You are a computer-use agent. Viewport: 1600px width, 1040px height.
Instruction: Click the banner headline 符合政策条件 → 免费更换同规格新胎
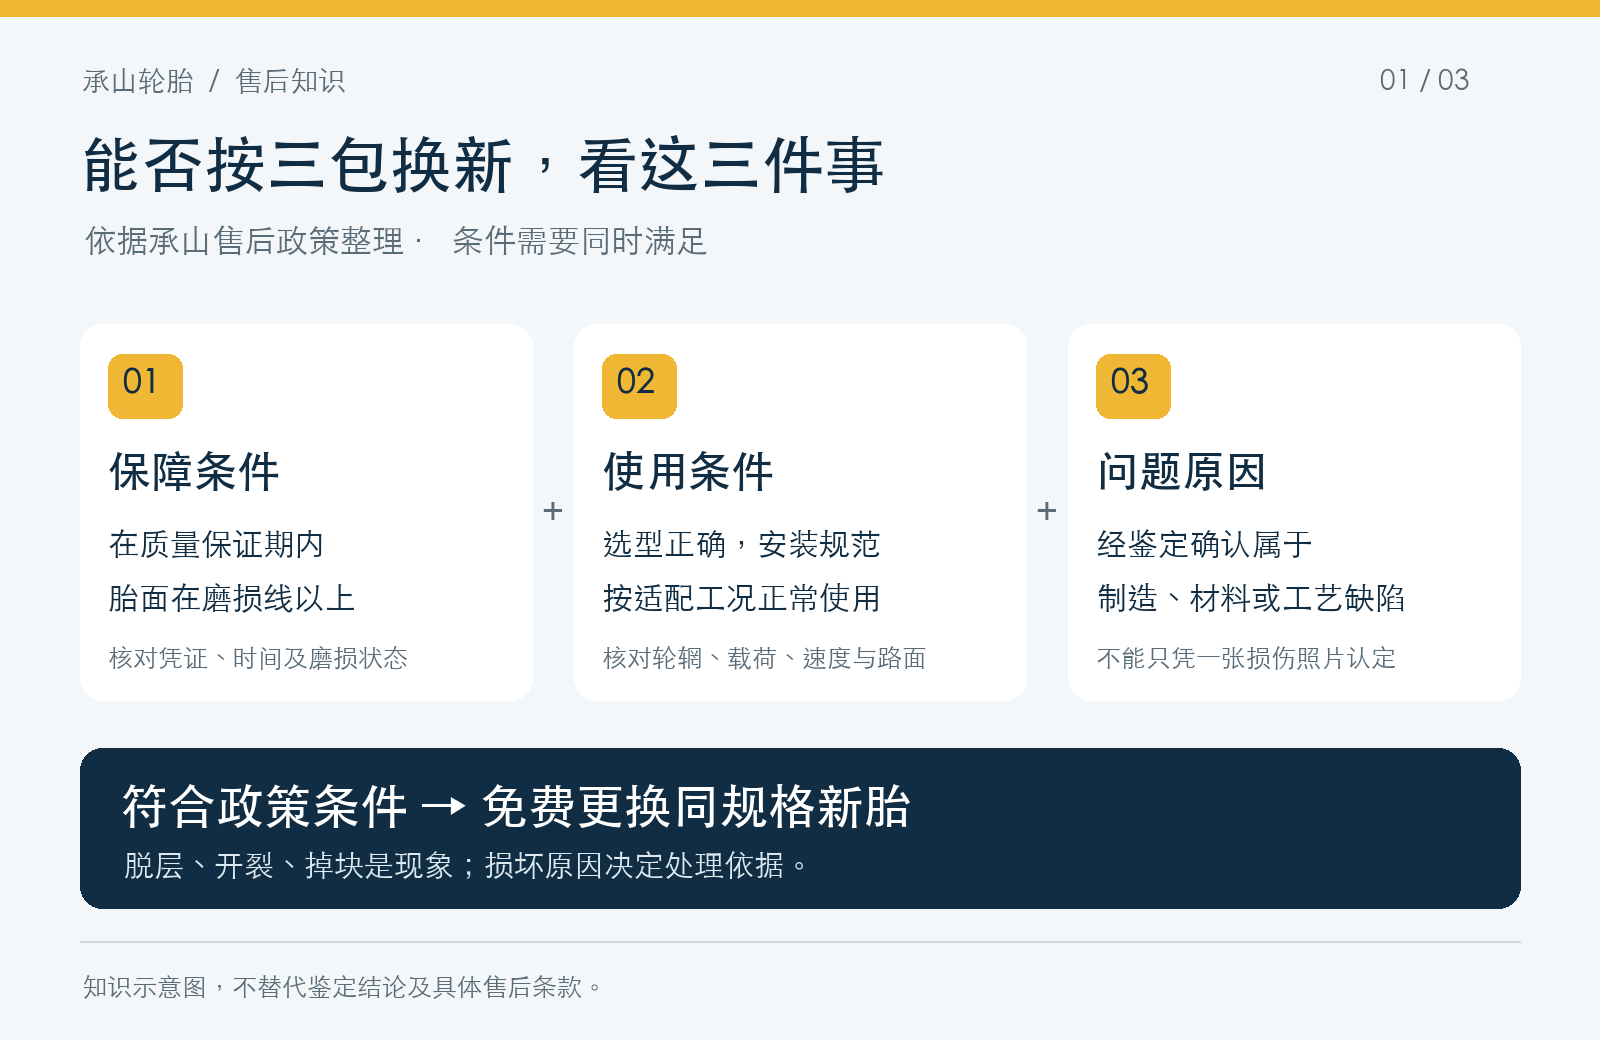[516, 807]
